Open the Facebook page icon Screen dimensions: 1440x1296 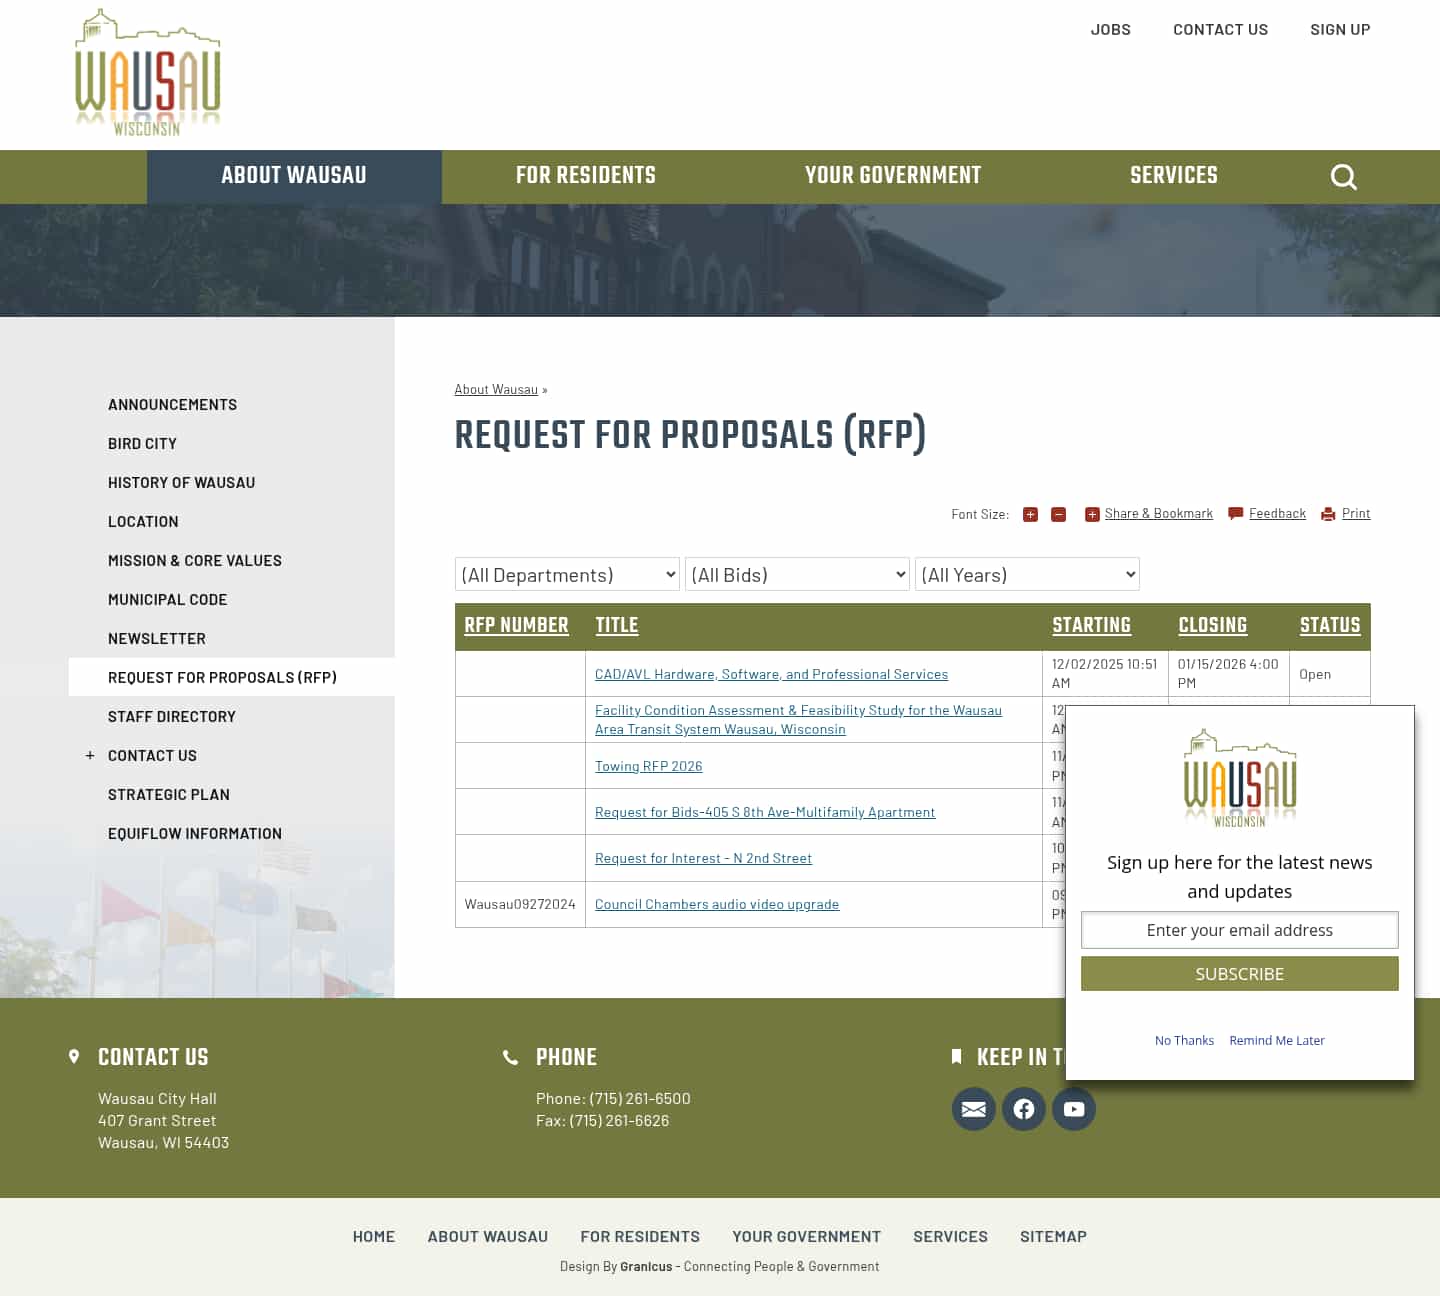pyautogui.click(x=1023, y=1109)
